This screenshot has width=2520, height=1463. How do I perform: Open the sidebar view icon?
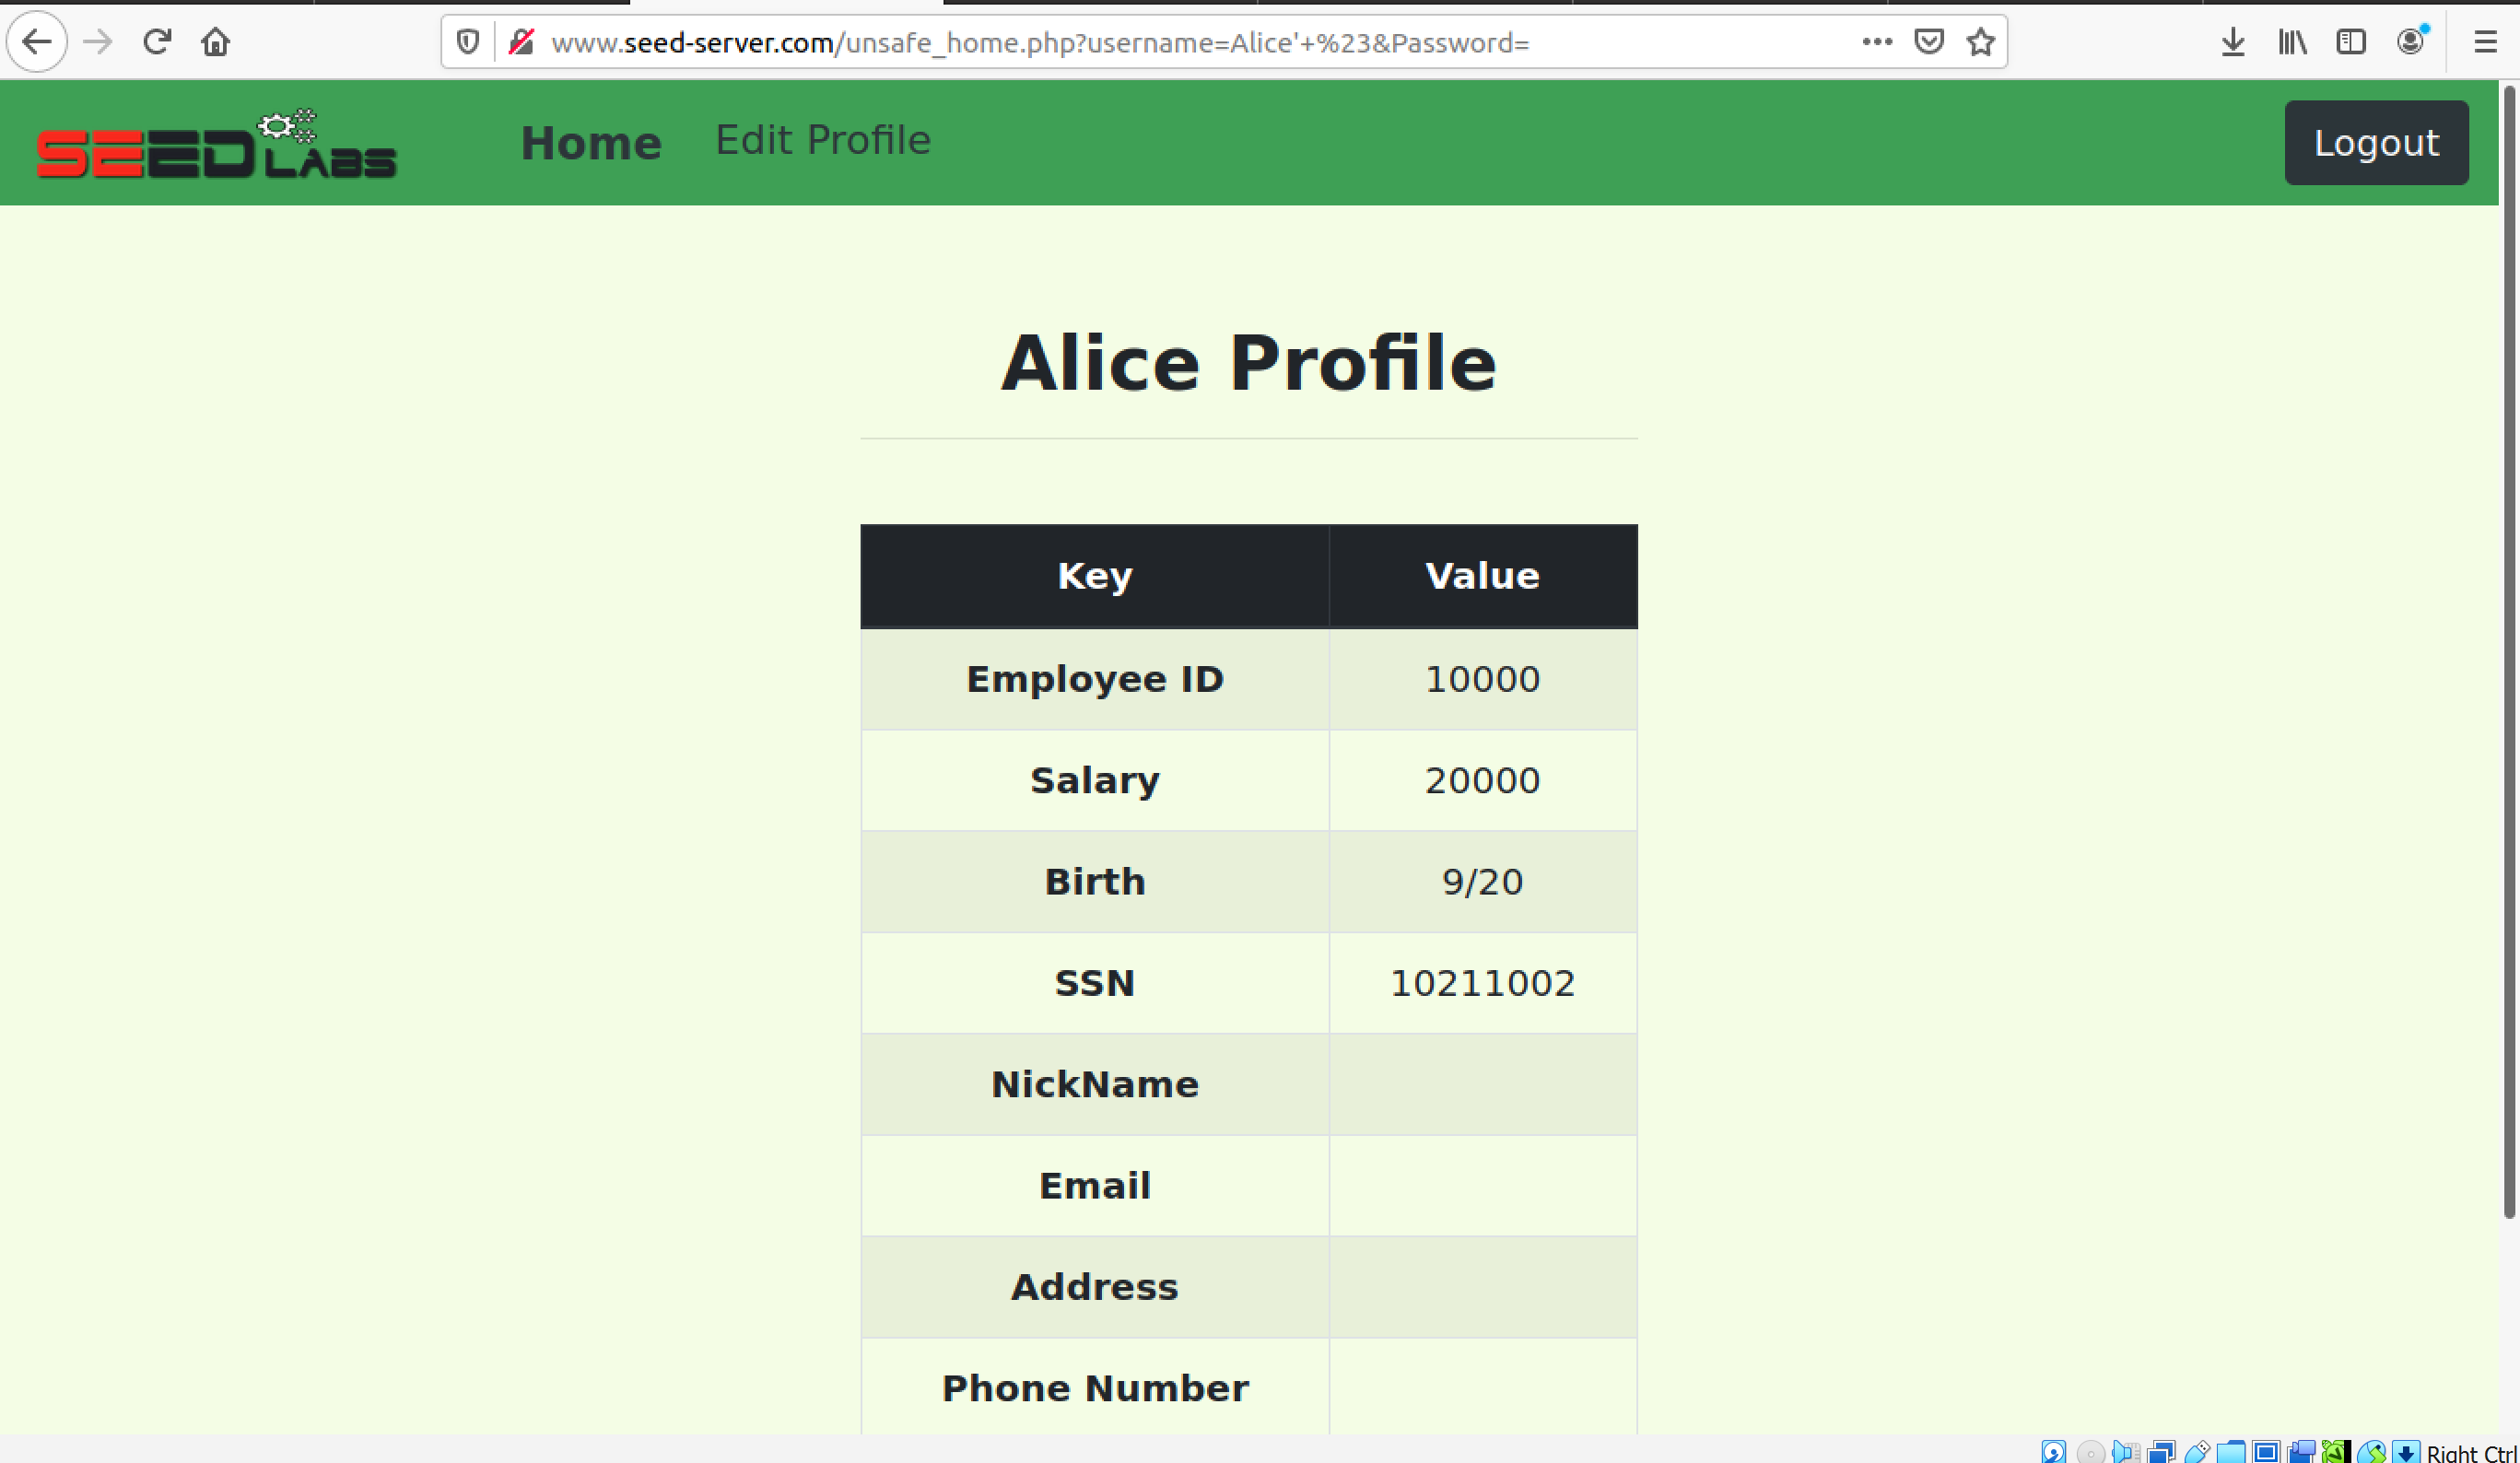(x=2351, y=42)
